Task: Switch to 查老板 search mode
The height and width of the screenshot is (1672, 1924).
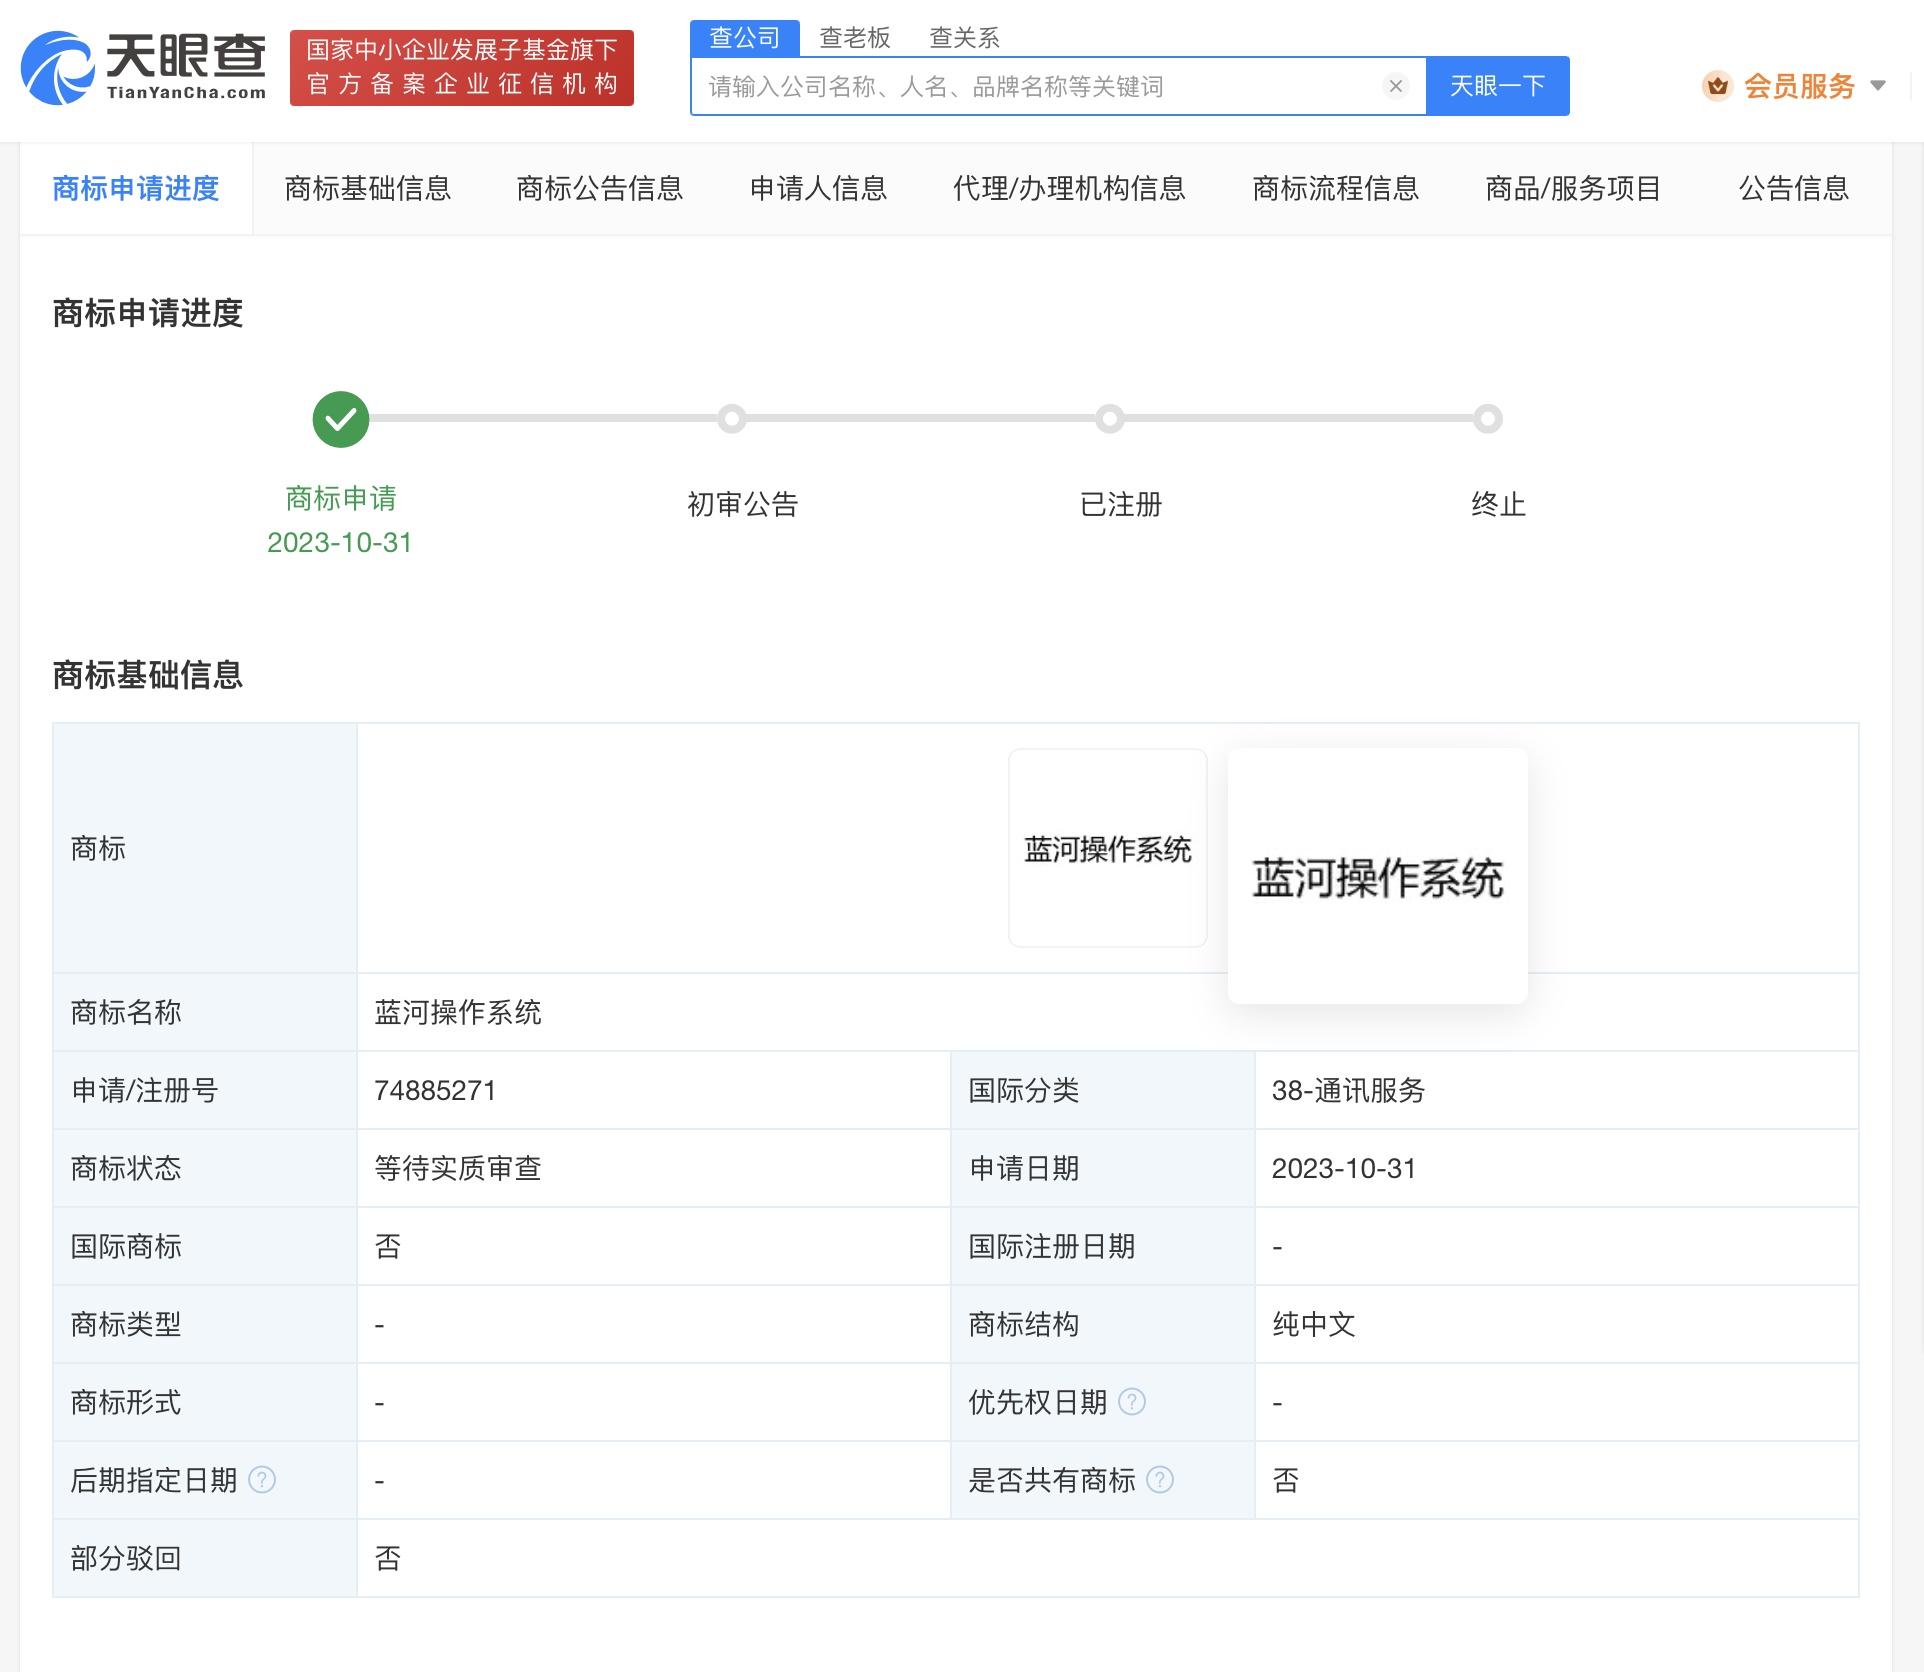Action: pyautogui.click(x=854, y=38)
